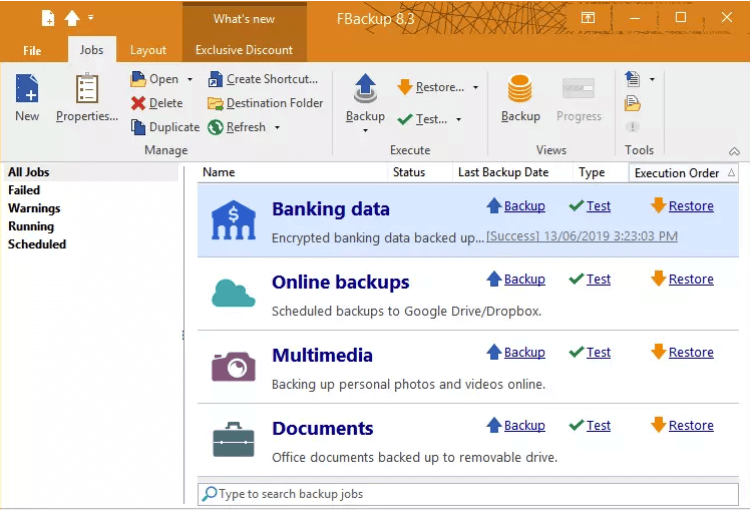Expand the Execute Backup dropdown arrow
This screenshot has height=510, width=750.
(365, 130)
